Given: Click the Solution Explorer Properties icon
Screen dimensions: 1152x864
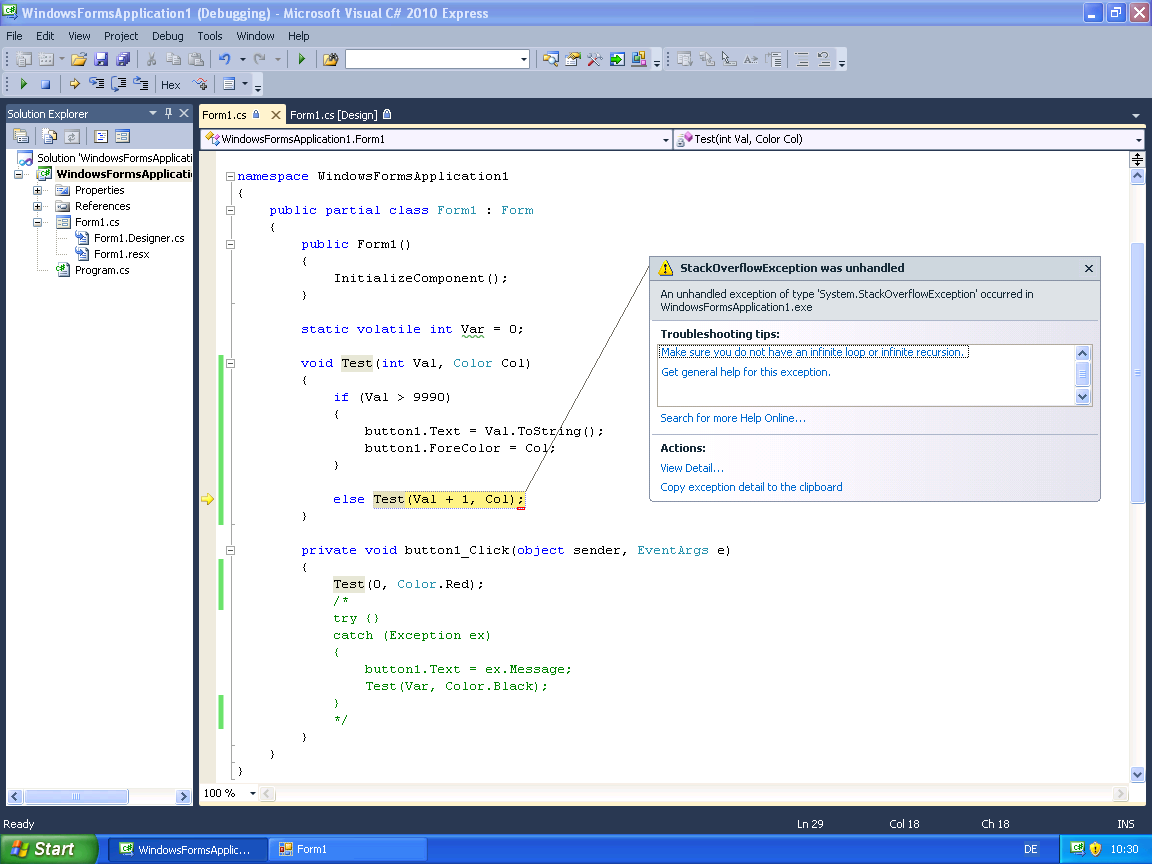Looking at the screenshot, I should [x=21, y=137].
